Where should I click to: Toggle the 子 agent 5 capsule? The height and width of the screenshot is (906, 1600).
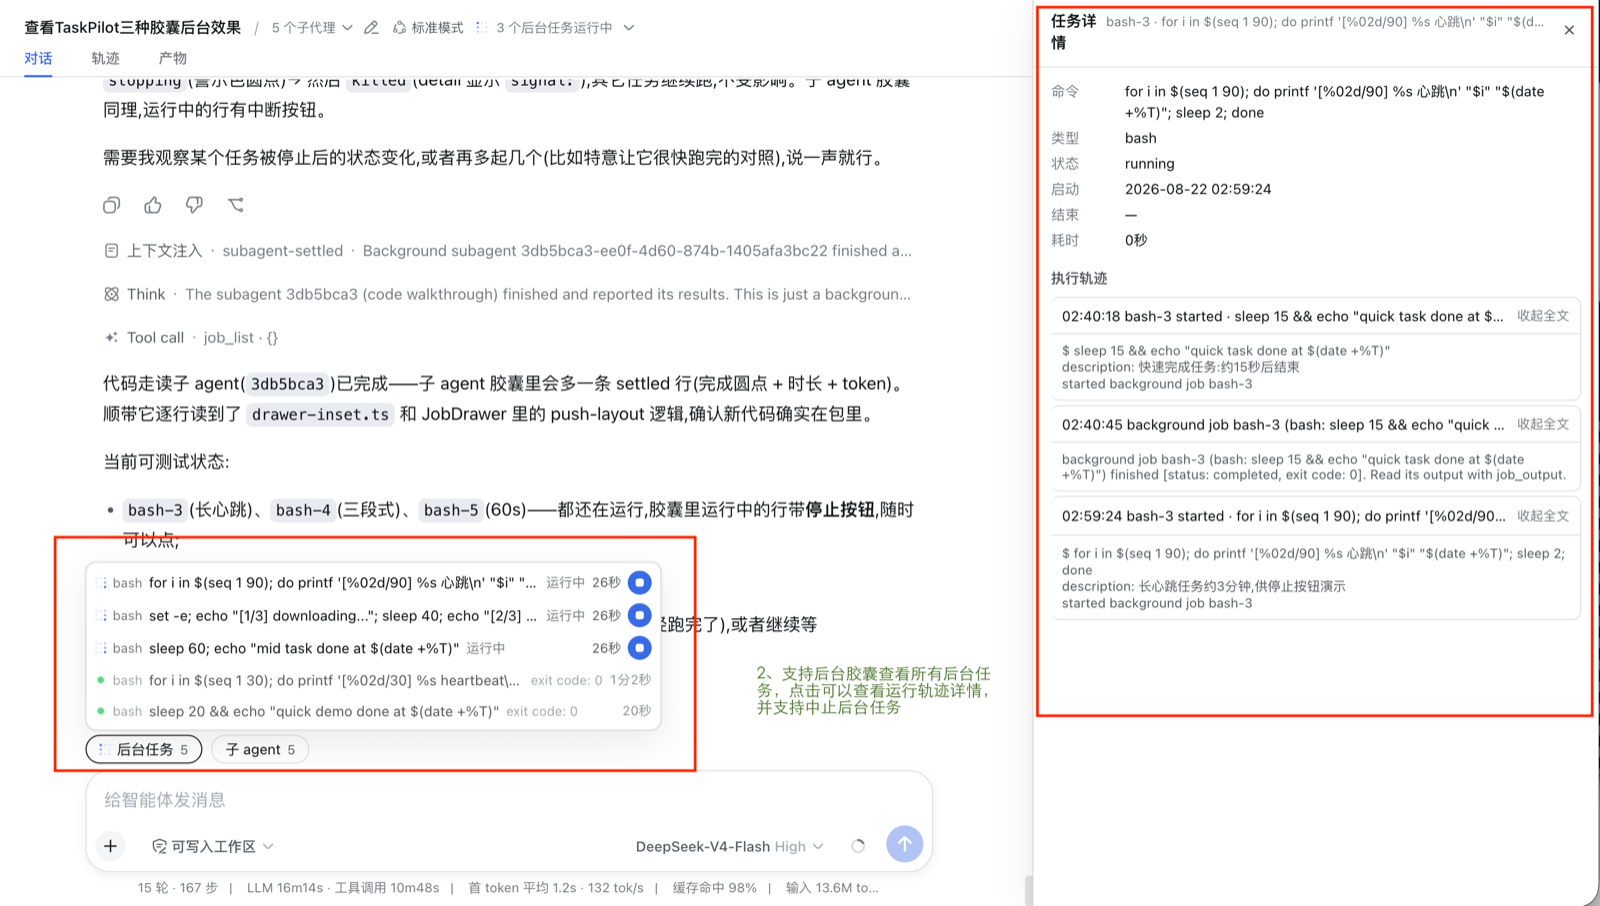(x=260, y=749)
